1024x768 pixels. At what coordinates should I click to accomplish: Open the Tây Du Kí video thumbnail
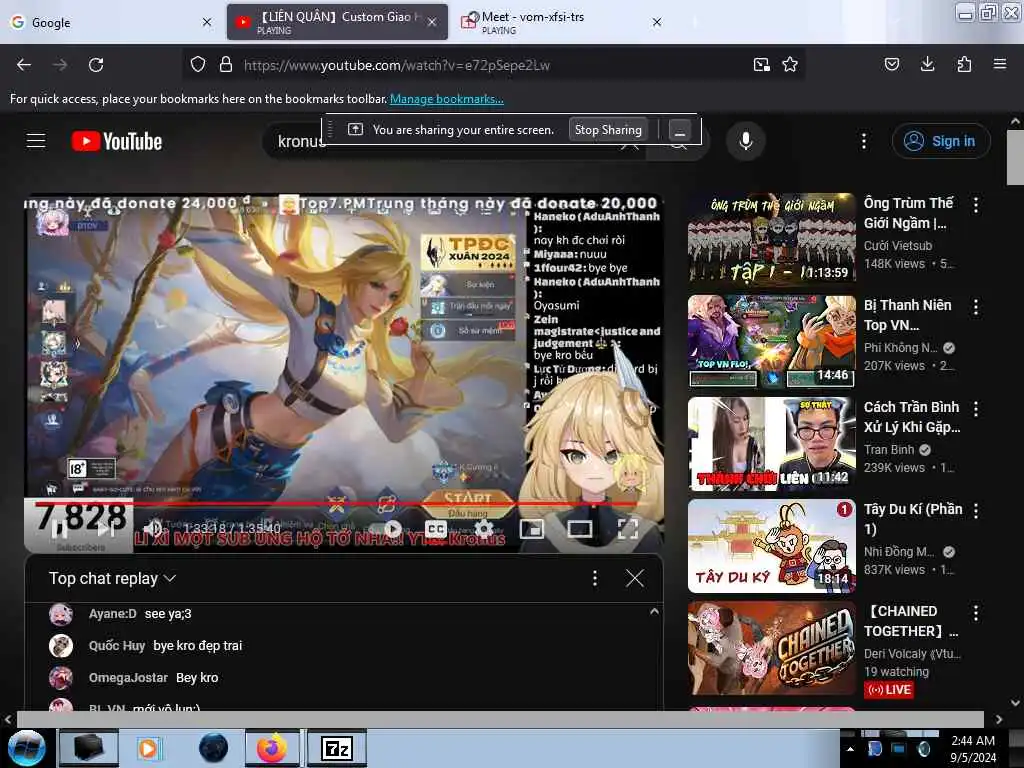pyautogui.click(x=772, y=545)
